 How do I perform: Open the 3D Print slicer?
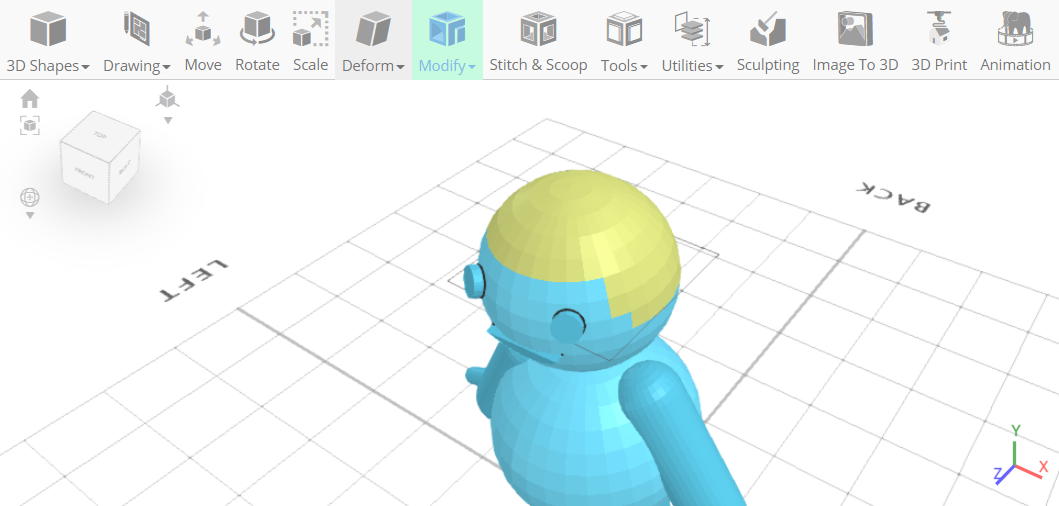click(939, 41)
